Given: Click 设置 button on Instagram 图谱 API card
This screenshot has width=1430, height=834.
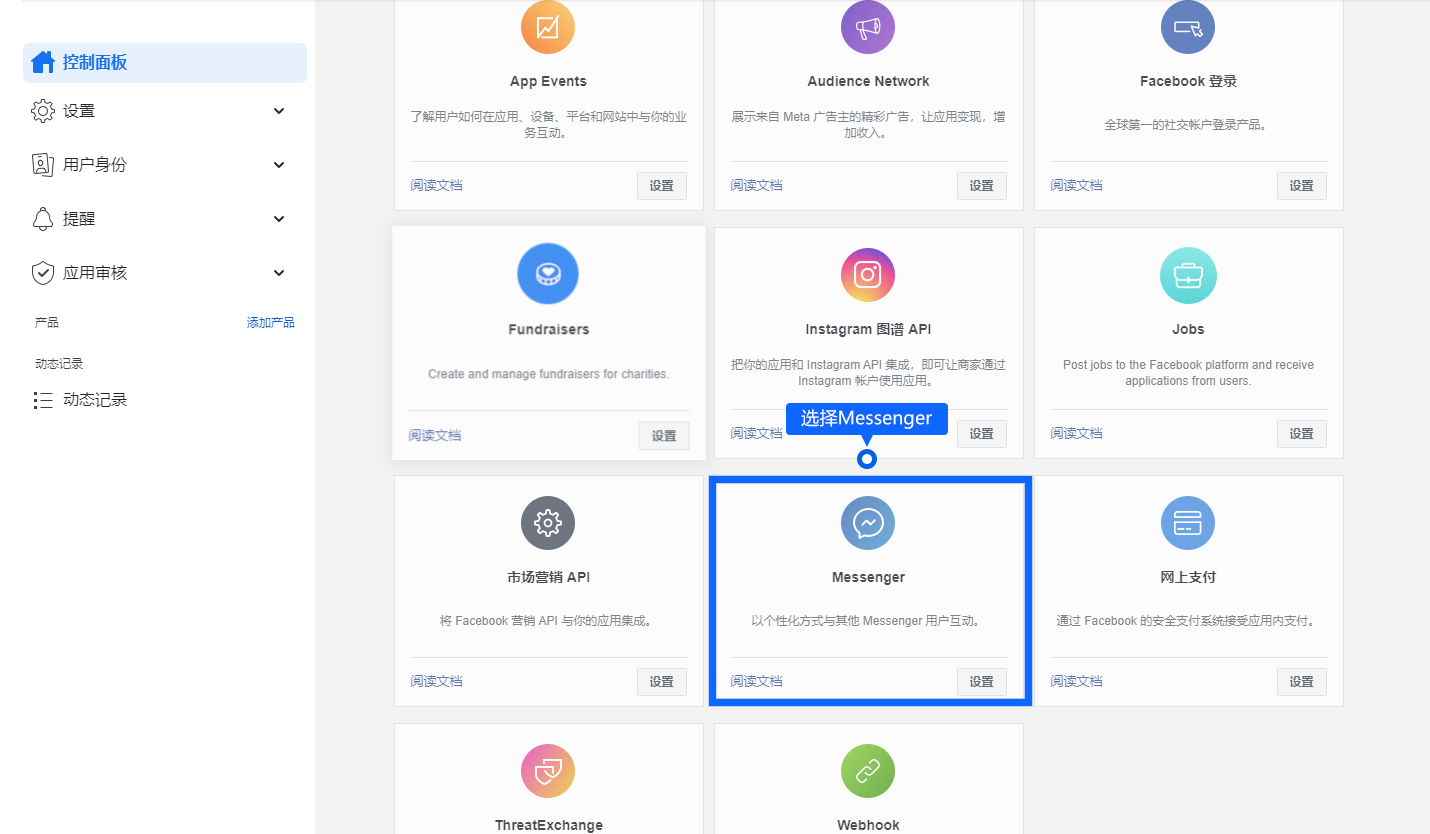Looking at the screenshot, I should pos(982,434).
